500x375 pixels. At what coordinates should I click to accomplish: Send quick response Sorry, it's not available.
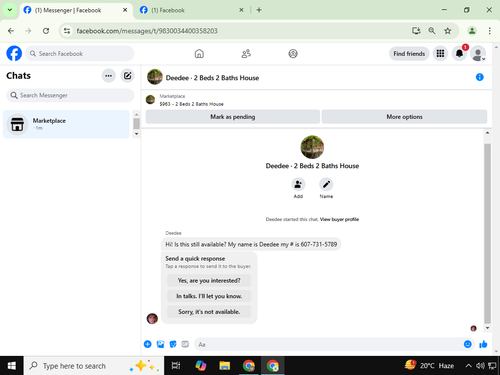(x=209, y=312)
